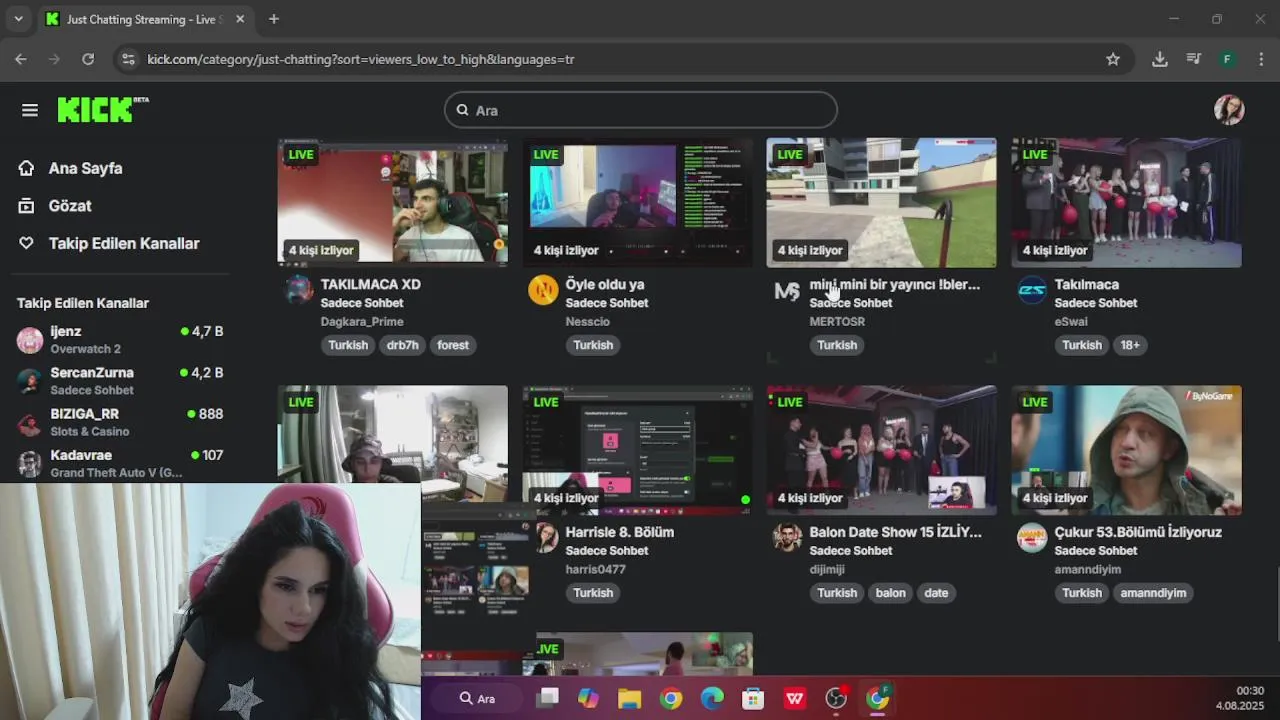Open WPS Office from taskbar
This screenshot has width=1280, height=720.
click(795, 698)
